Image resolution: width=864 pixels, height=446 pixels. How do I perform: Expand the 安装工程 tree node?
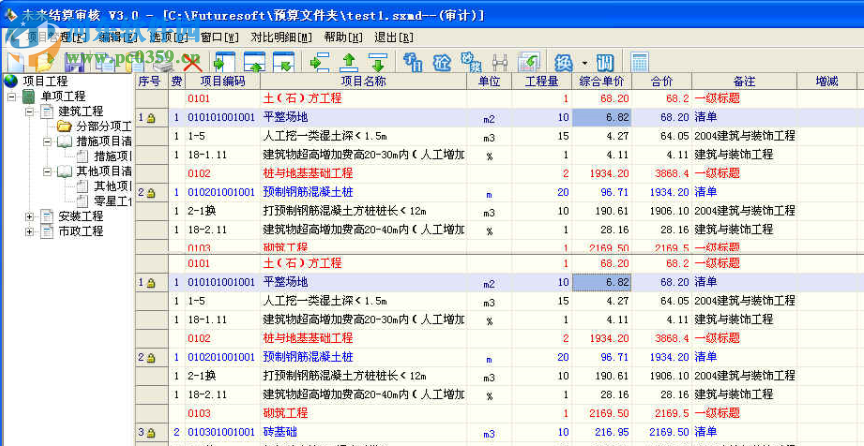[29, 216]
